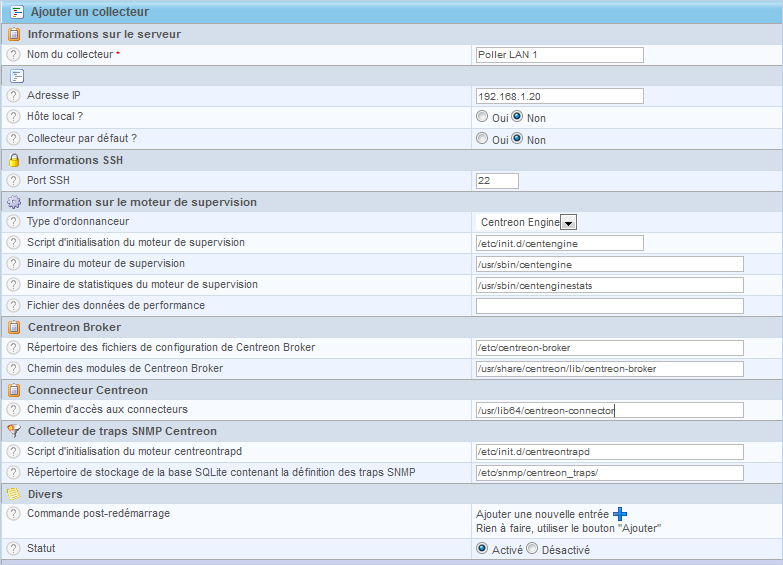The image size is (783, 565).
Task: Click help icon beside Statut
Action: [13, 548]
